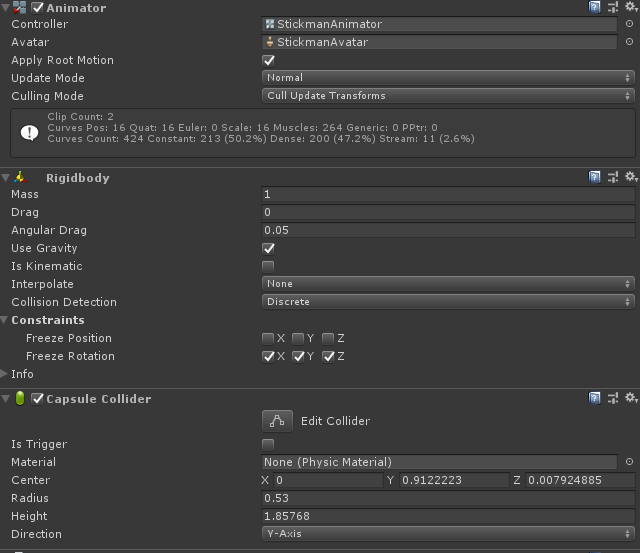The width and height of the screenshot is (640, 553).
Task: Enable Freeze Position X checkbox
Action: (x=268, y=338)
